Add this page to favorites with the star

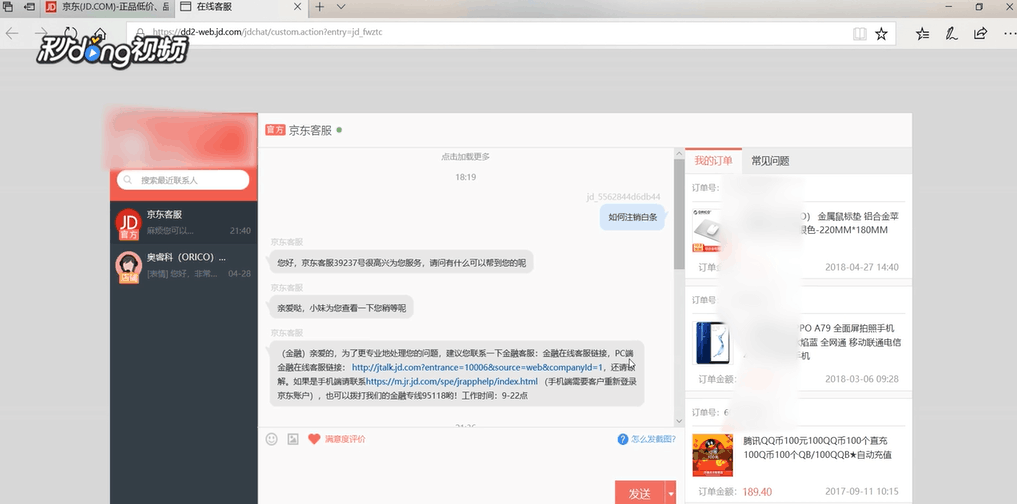(x=881, y=34)
